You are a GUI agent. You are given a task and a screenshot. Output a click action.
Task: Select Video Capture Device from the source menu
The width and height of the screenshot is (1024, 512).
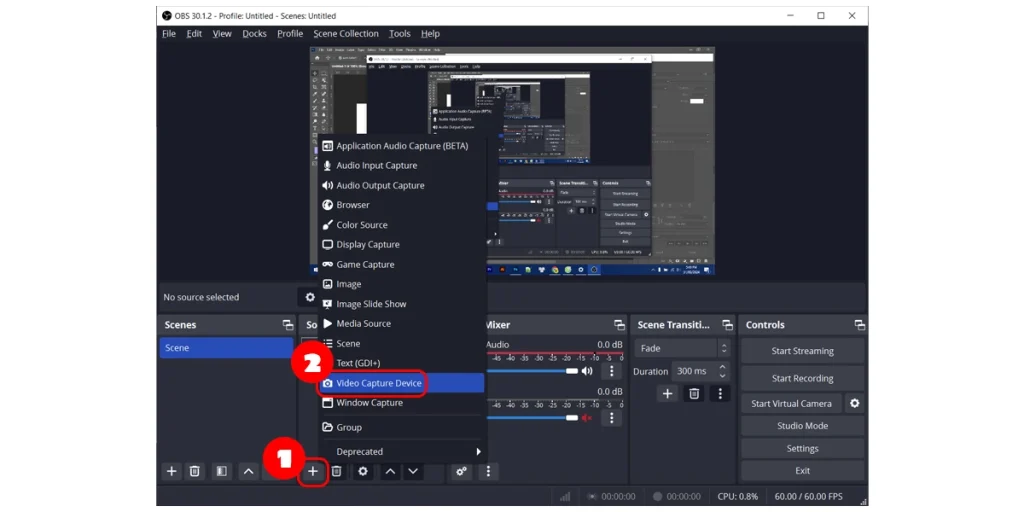(402, 383)
